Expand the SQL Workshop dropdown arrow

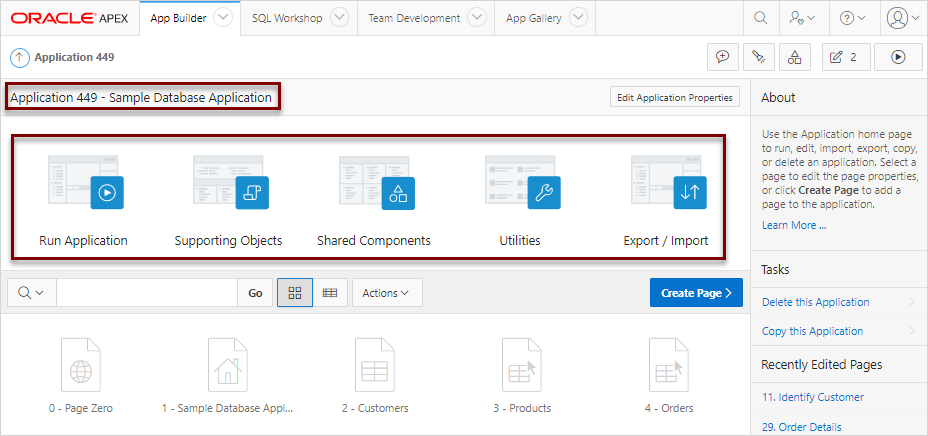[x=339, y=18]
